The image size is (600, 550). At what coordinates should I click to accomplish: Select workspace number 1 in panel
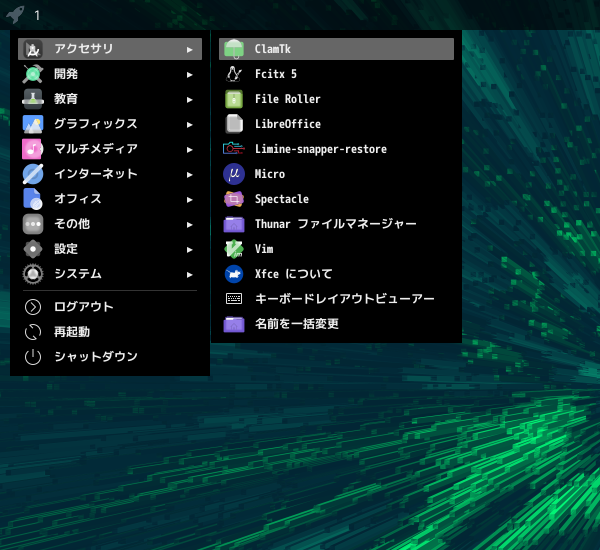(37, 15)
